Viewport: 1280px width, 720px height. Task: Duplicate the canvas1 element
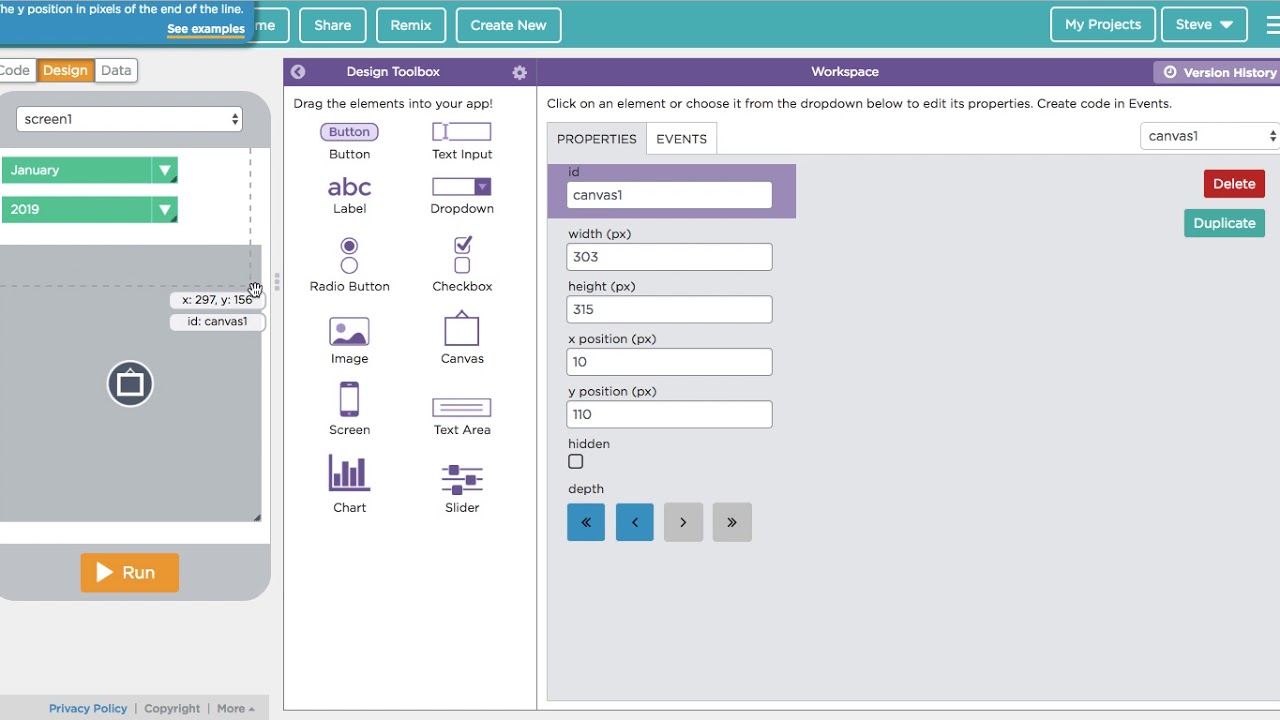[1224, 223]
